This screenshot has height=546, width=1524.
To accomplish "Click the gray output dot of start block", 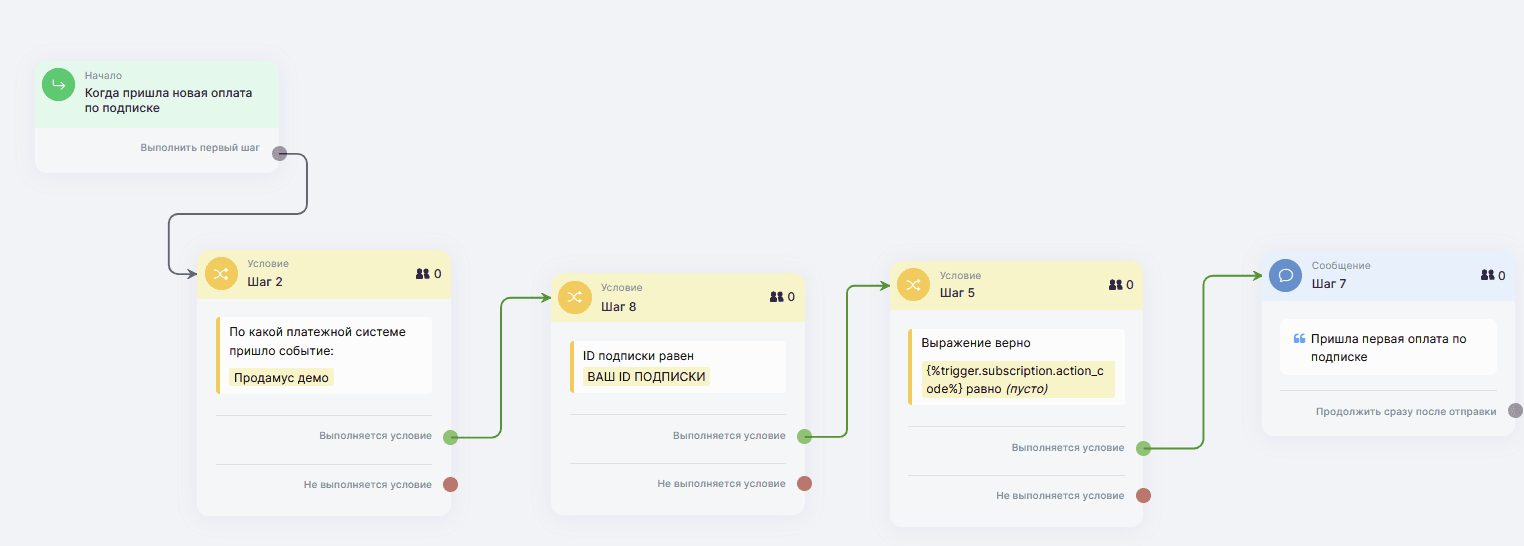I will click(x=280, y=153).
